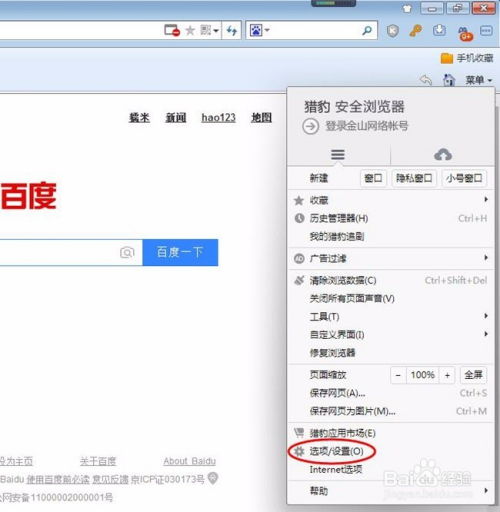The width and height of the screenshot is (500, 512).
Task: Click the cloud sync tab icon in menu
Action: click(443, 155)
